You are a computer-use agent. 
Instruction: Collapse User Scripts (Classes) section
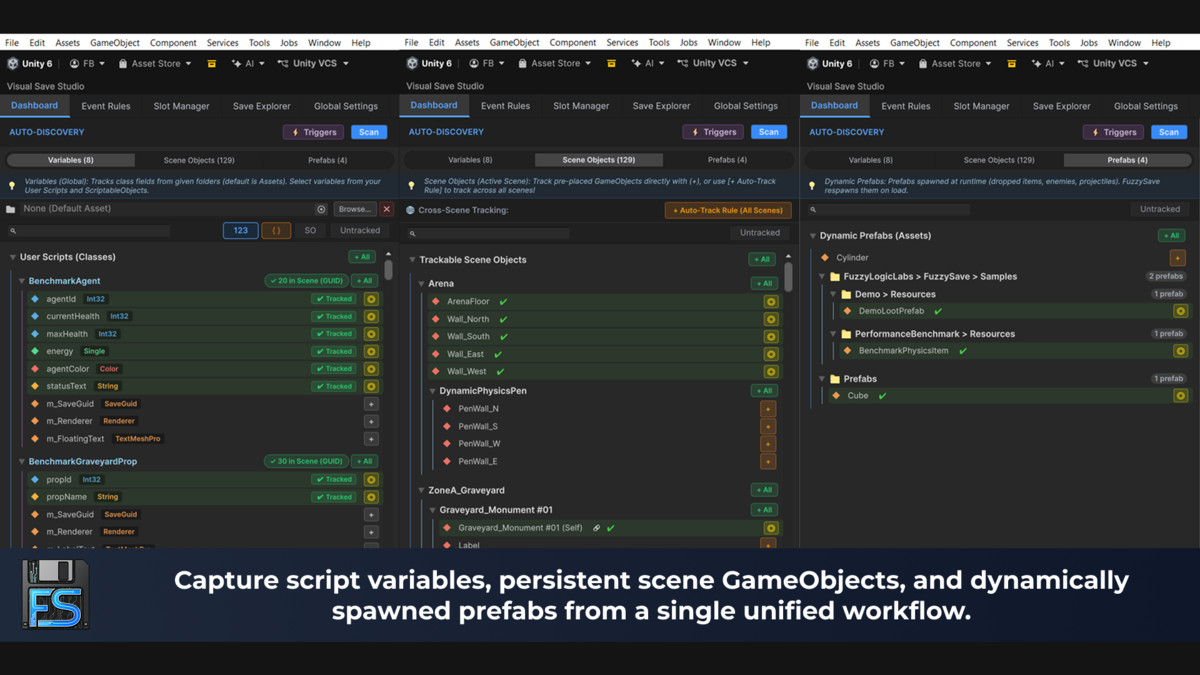click(13, 257)
